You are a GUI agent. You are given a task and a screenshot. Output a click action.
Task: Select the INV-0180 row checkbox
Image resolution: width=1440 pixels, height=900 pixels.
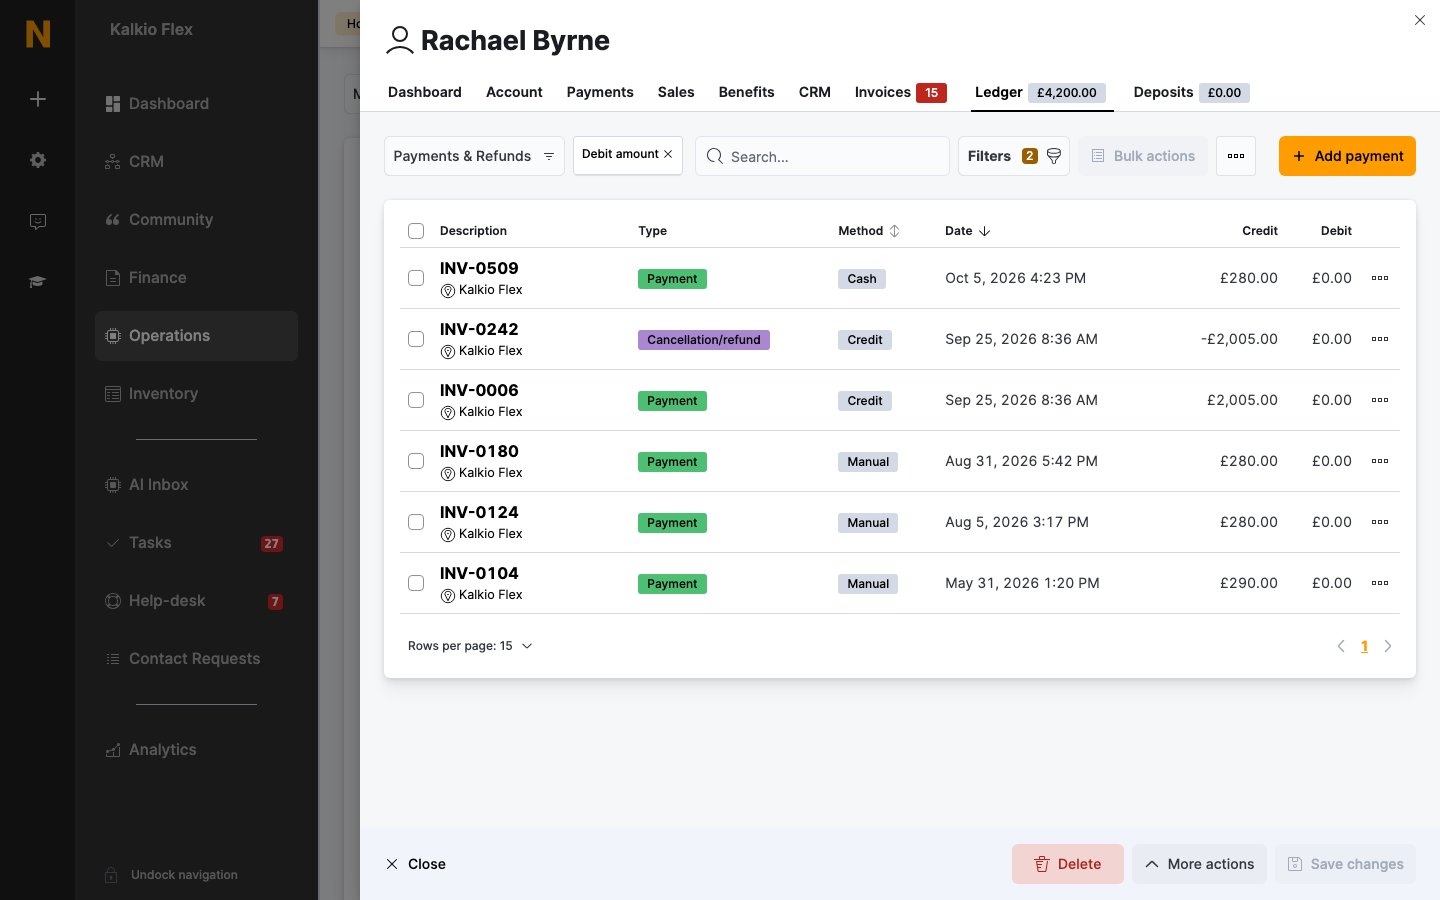pos(416,461)
